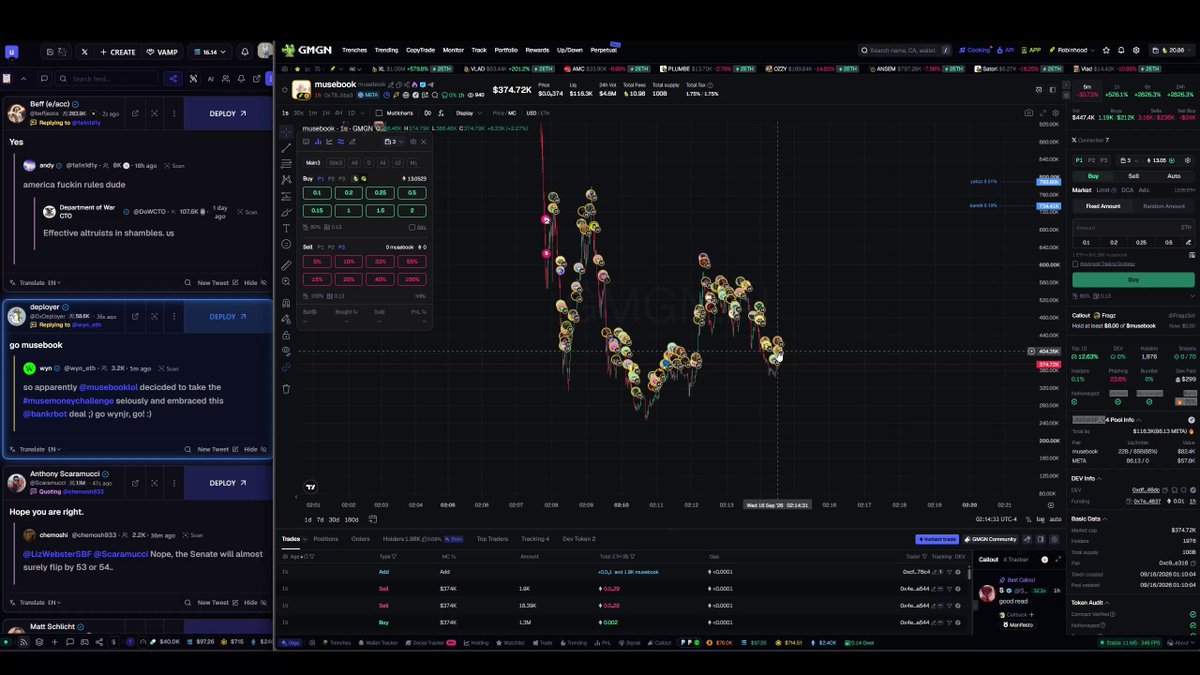Focus the Amount ETH input field
The width and height of the screenshot is (1200, 675).
coord(1133,227)
